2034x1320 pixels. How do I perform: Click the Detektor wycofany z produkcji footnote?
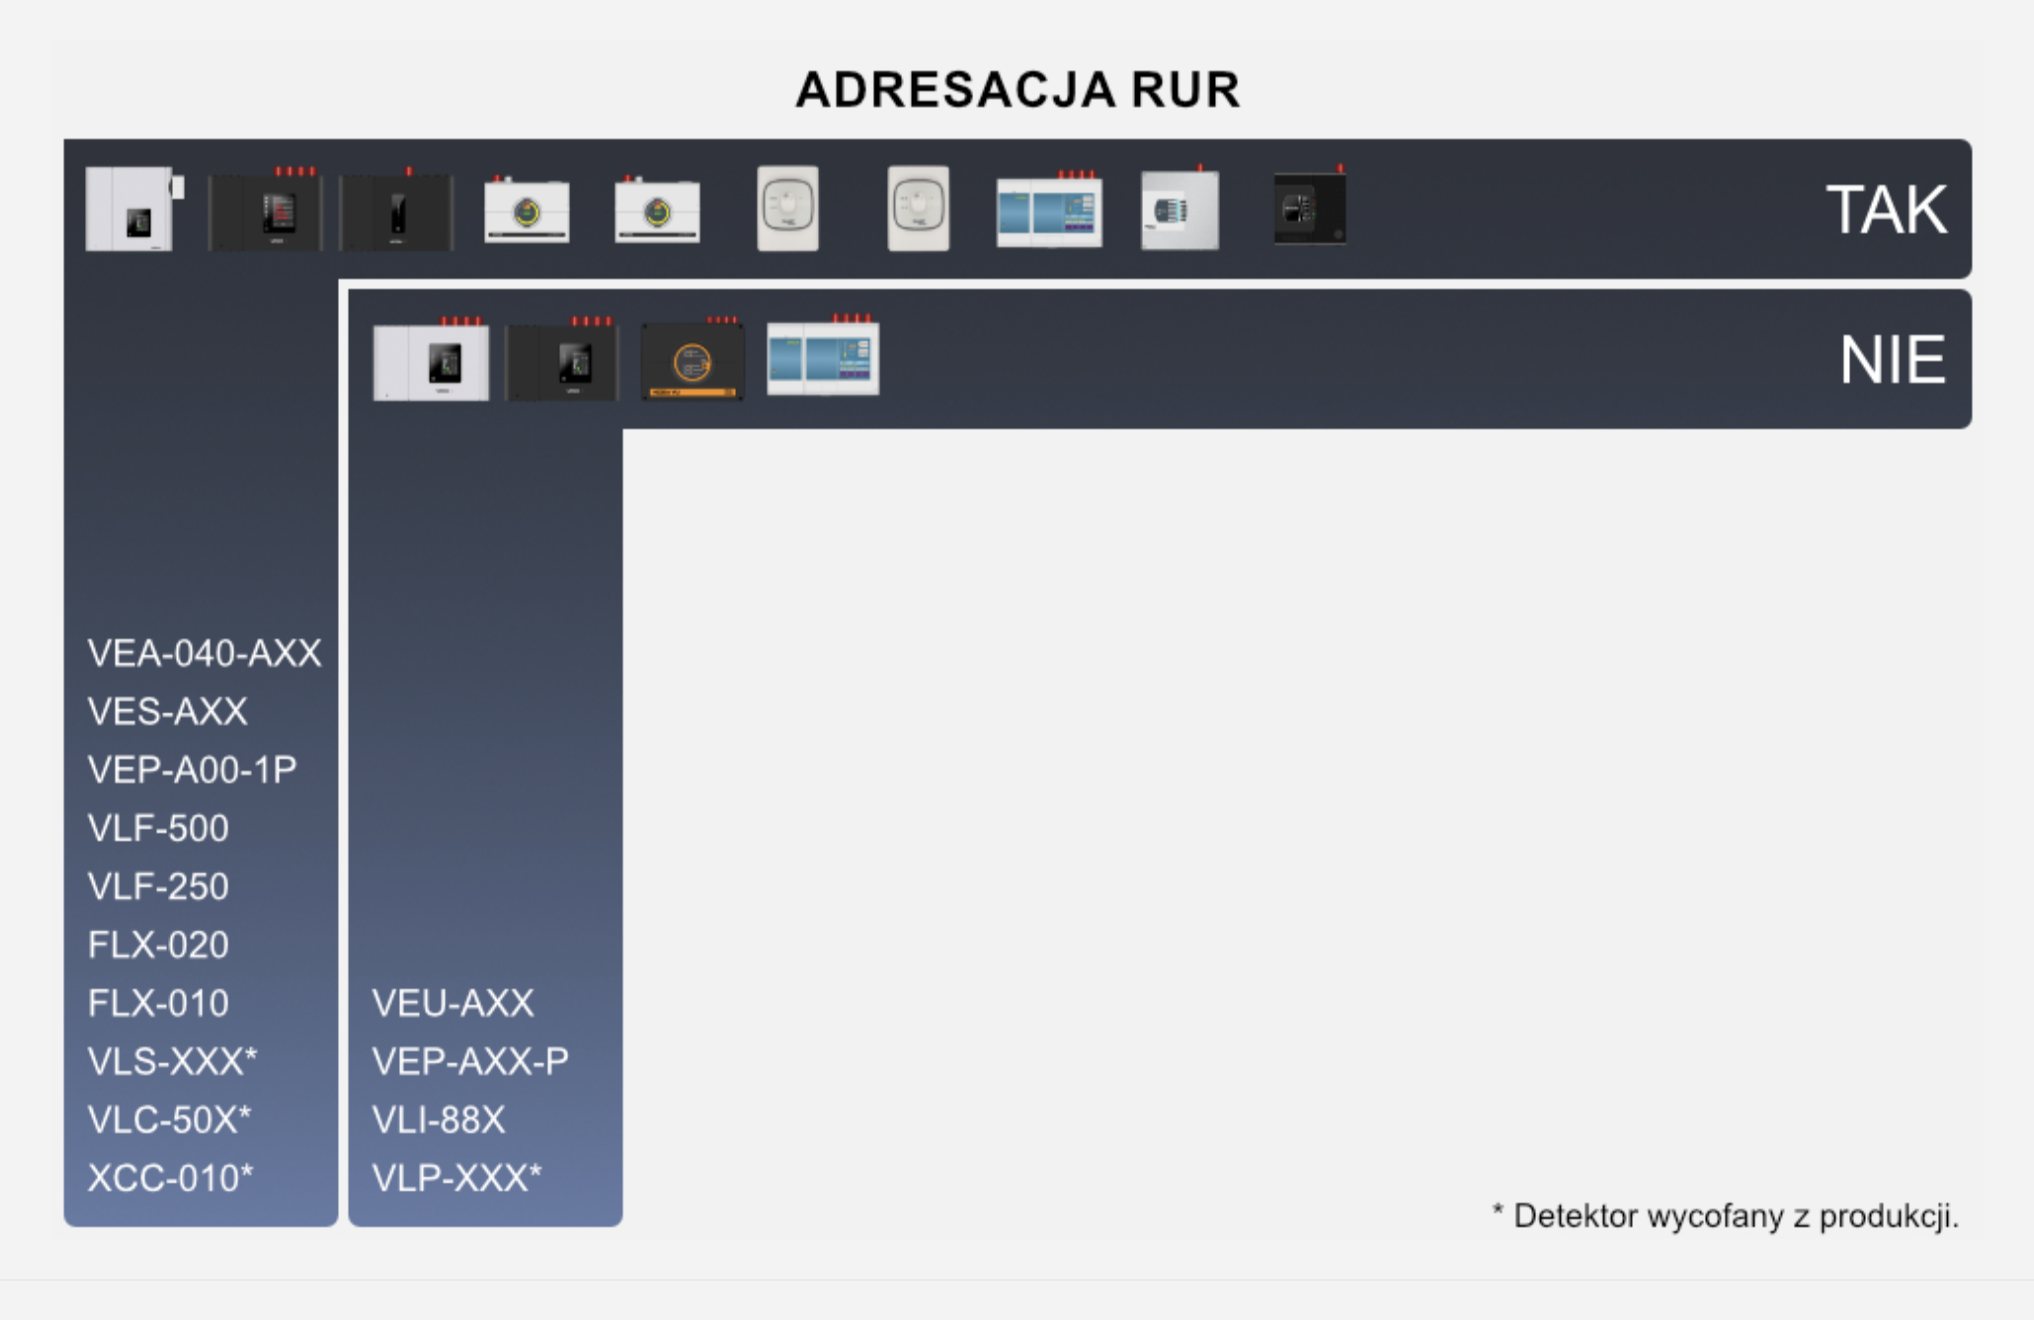coord(1725,1216)
